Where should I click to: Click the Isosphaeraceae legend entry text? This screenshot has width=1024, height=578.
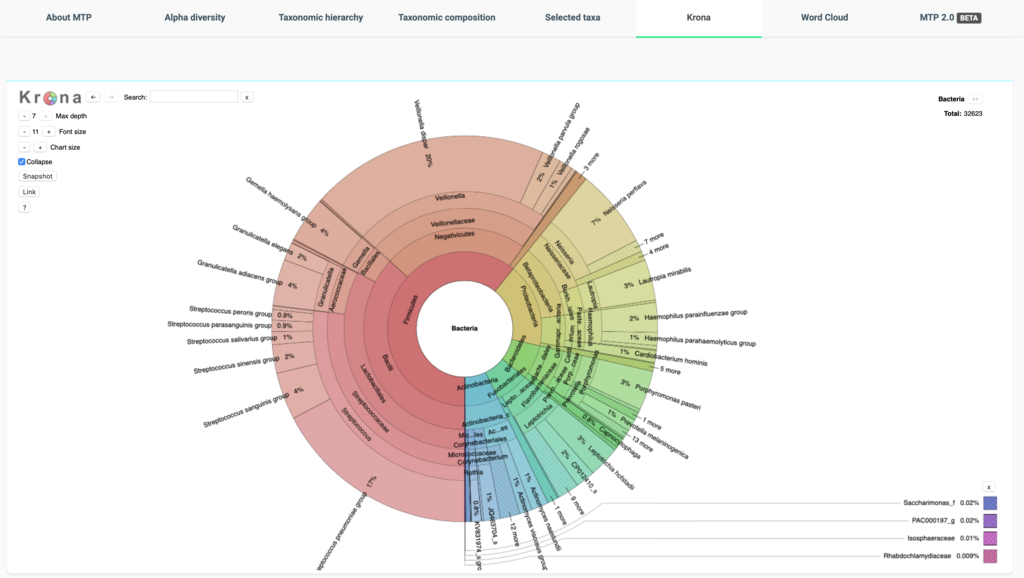pos(931,538)
